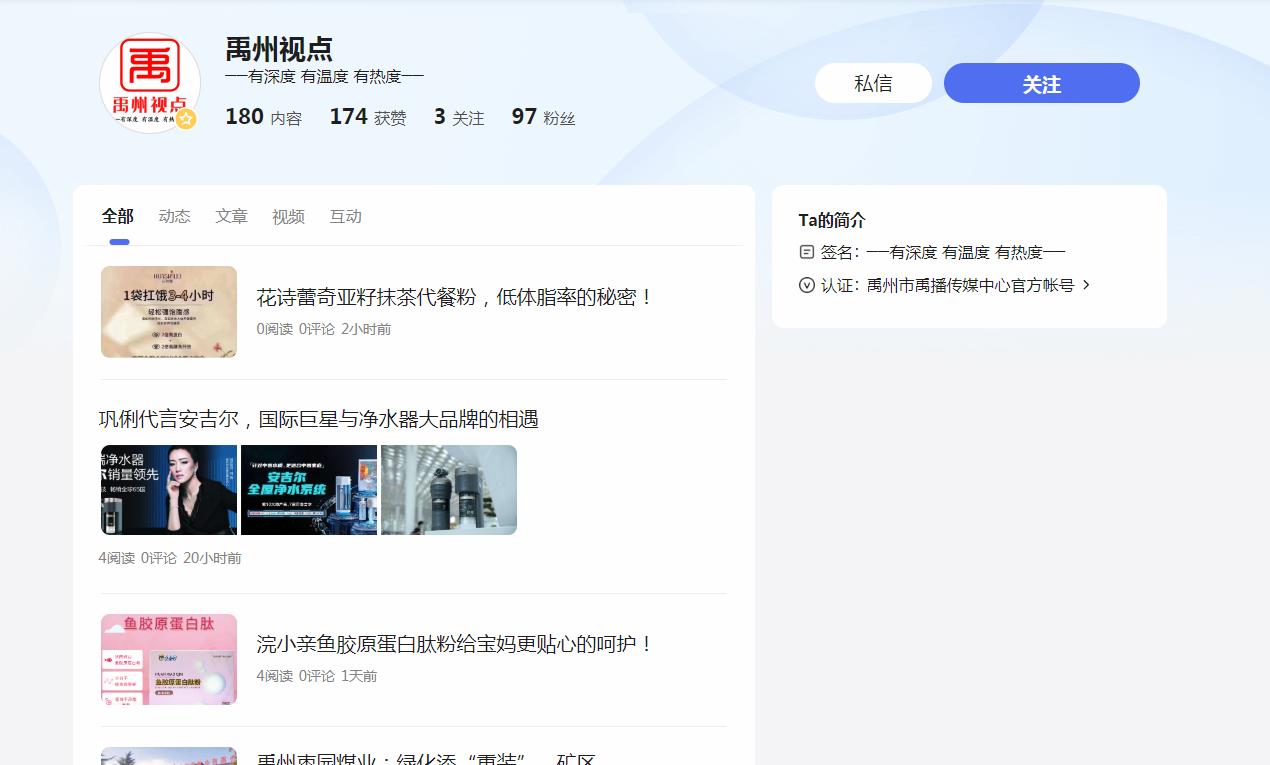Open article 花诗蕾奇亚籽抹茶代餐粉，低体脂率的秘密

[x=455, y=297]
